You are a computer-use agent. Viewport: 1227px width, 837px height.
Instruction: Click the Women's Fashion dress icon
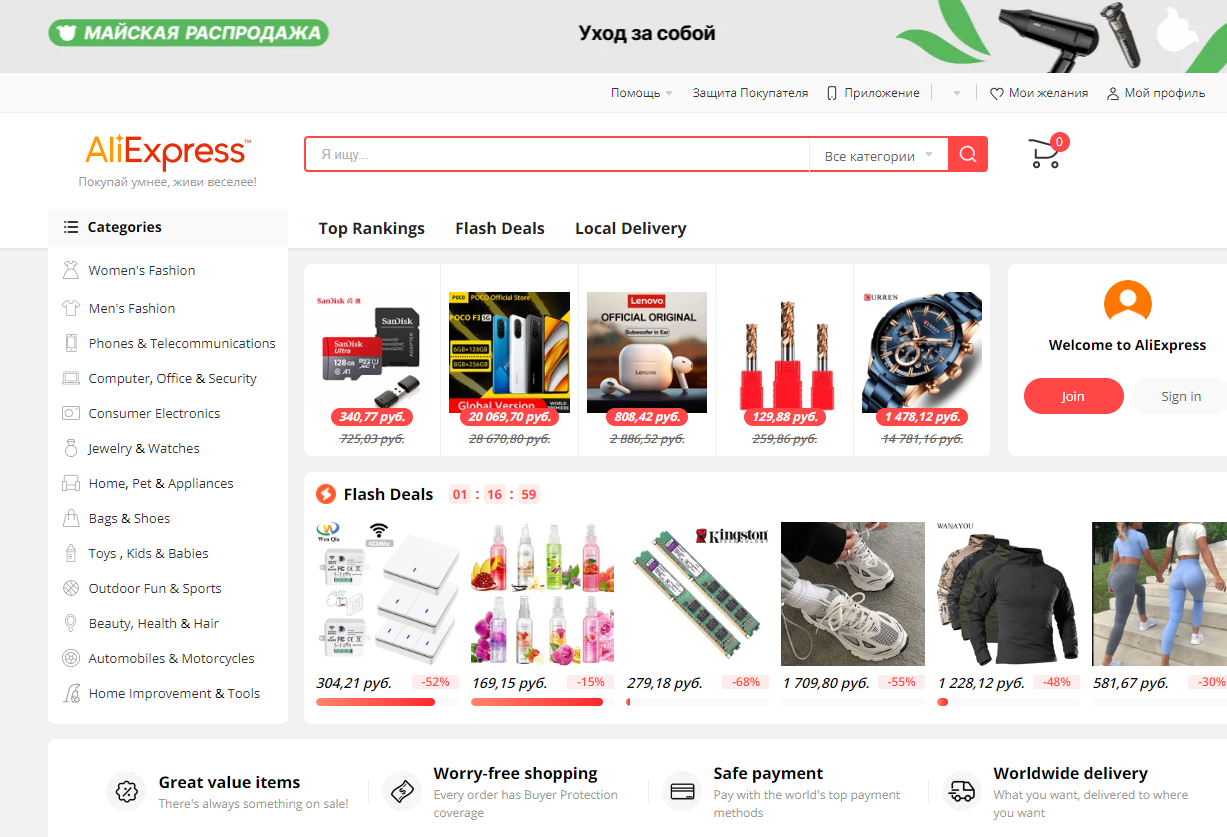pos(71,270)
